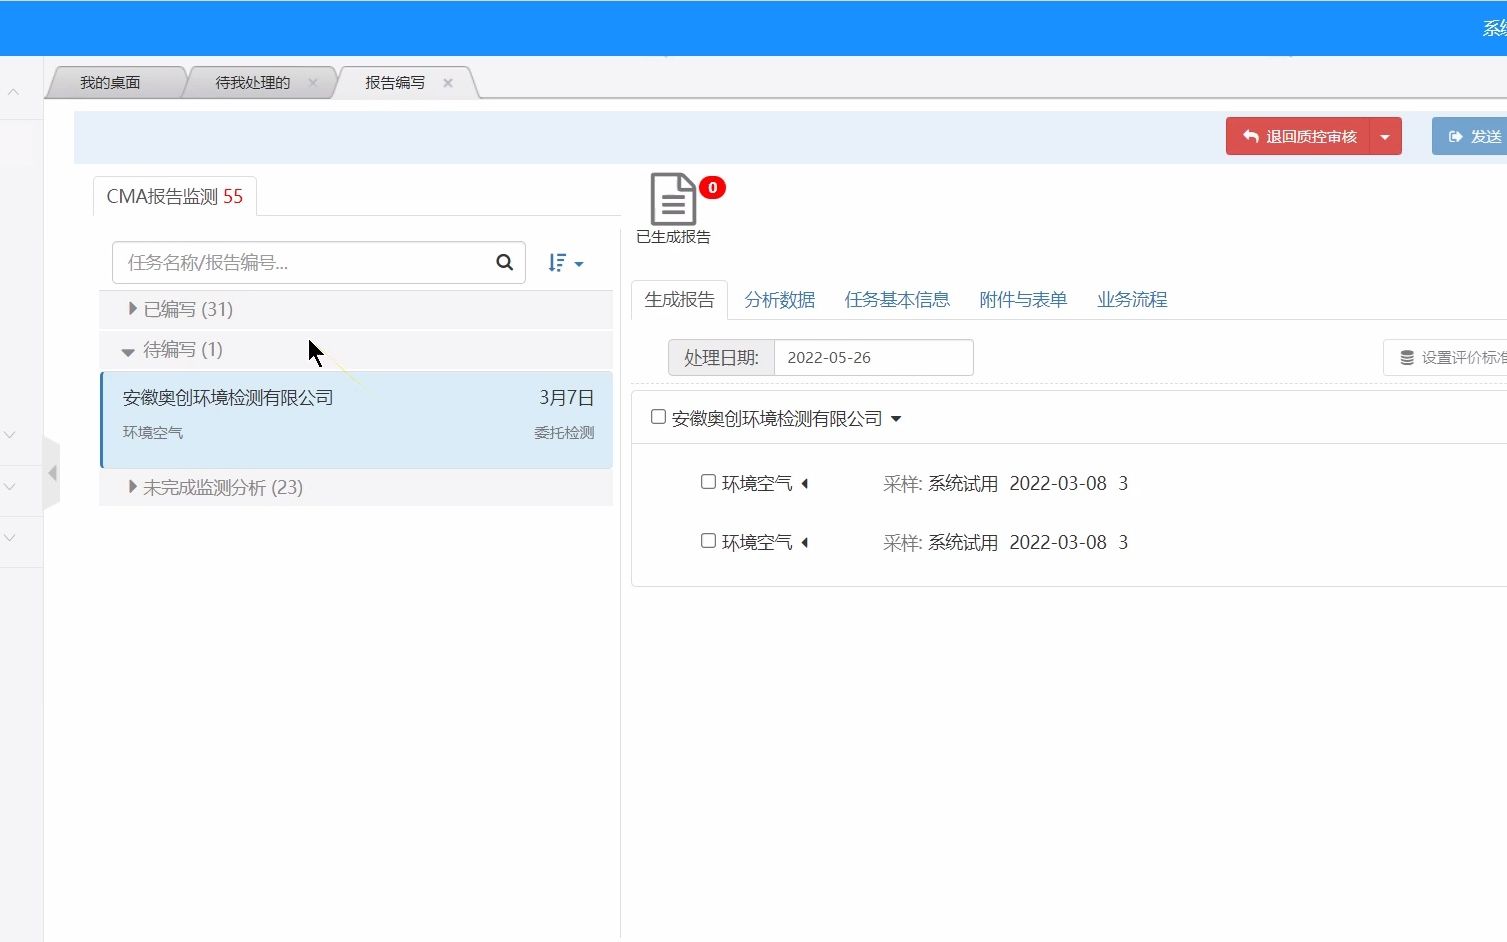This screenshot has height=942, width=1507.
Task: Open the generated reports document icon
Action: 673,199
